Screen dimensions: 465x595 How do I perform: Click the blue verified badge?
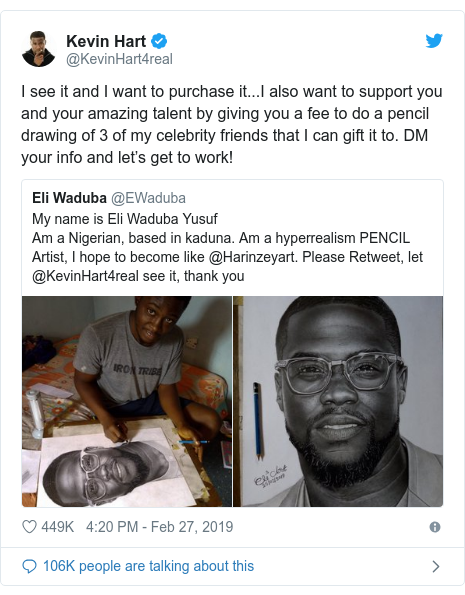point(159,41)
